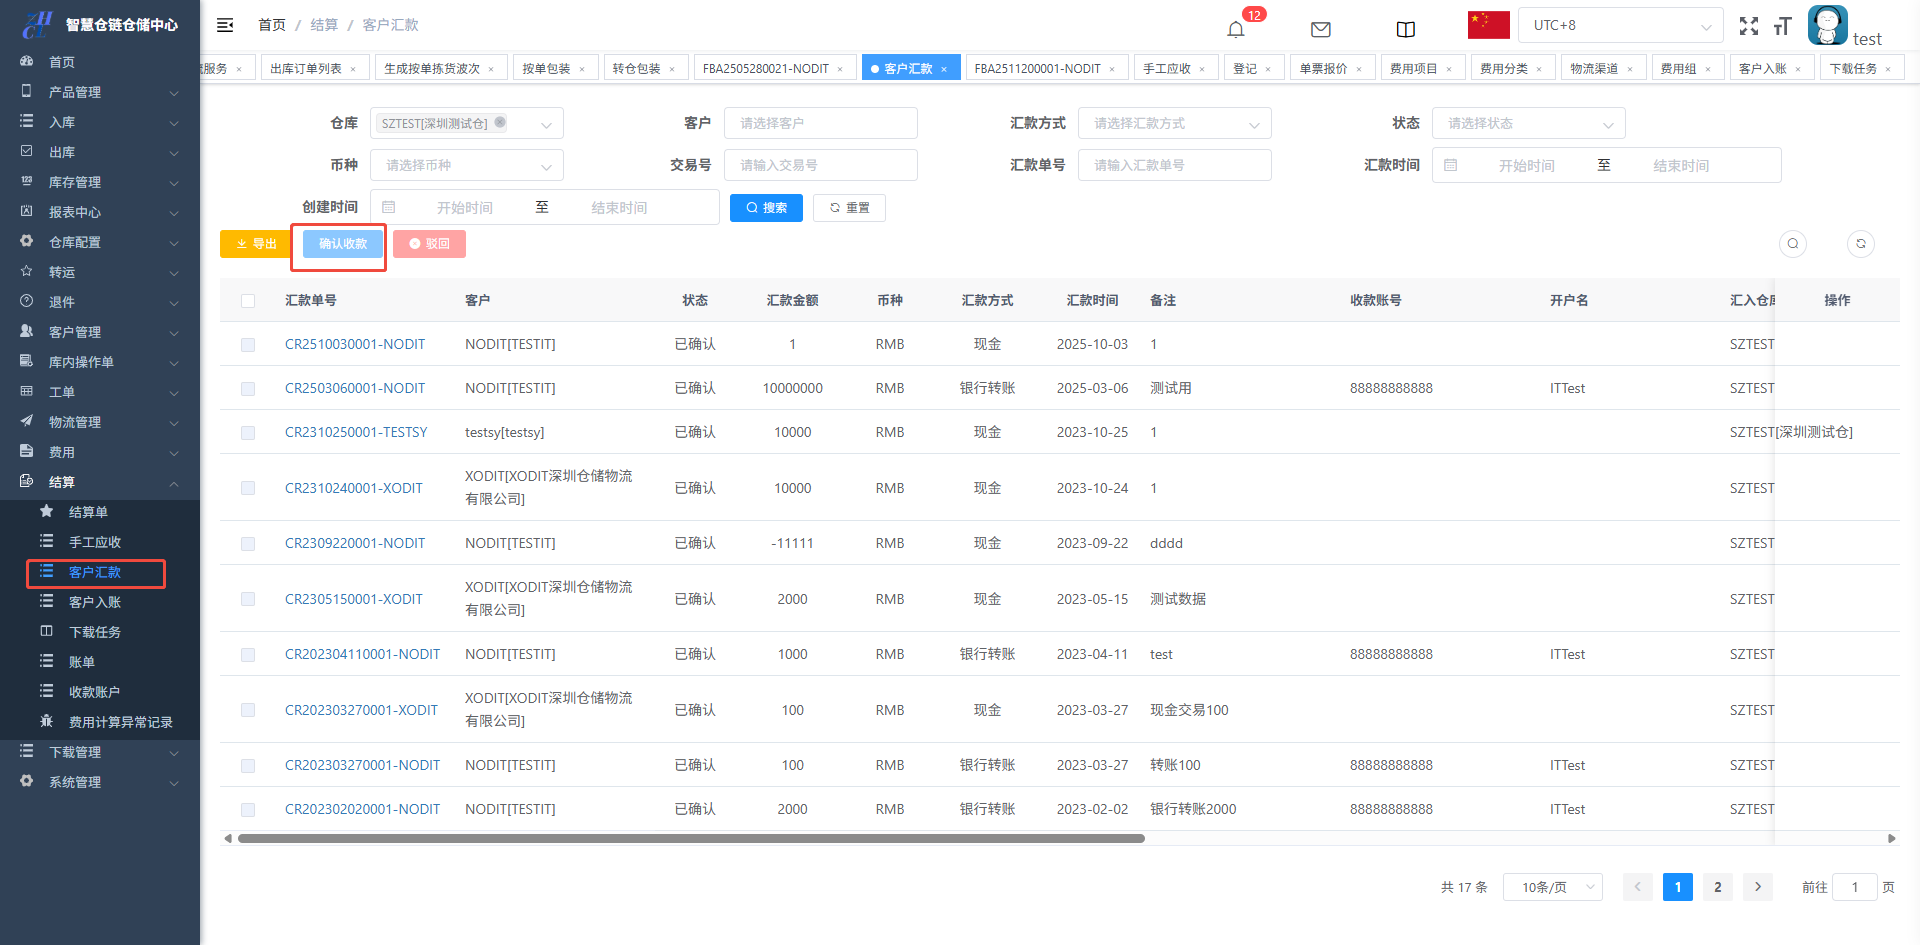Open the documentation book icon

1405,29
